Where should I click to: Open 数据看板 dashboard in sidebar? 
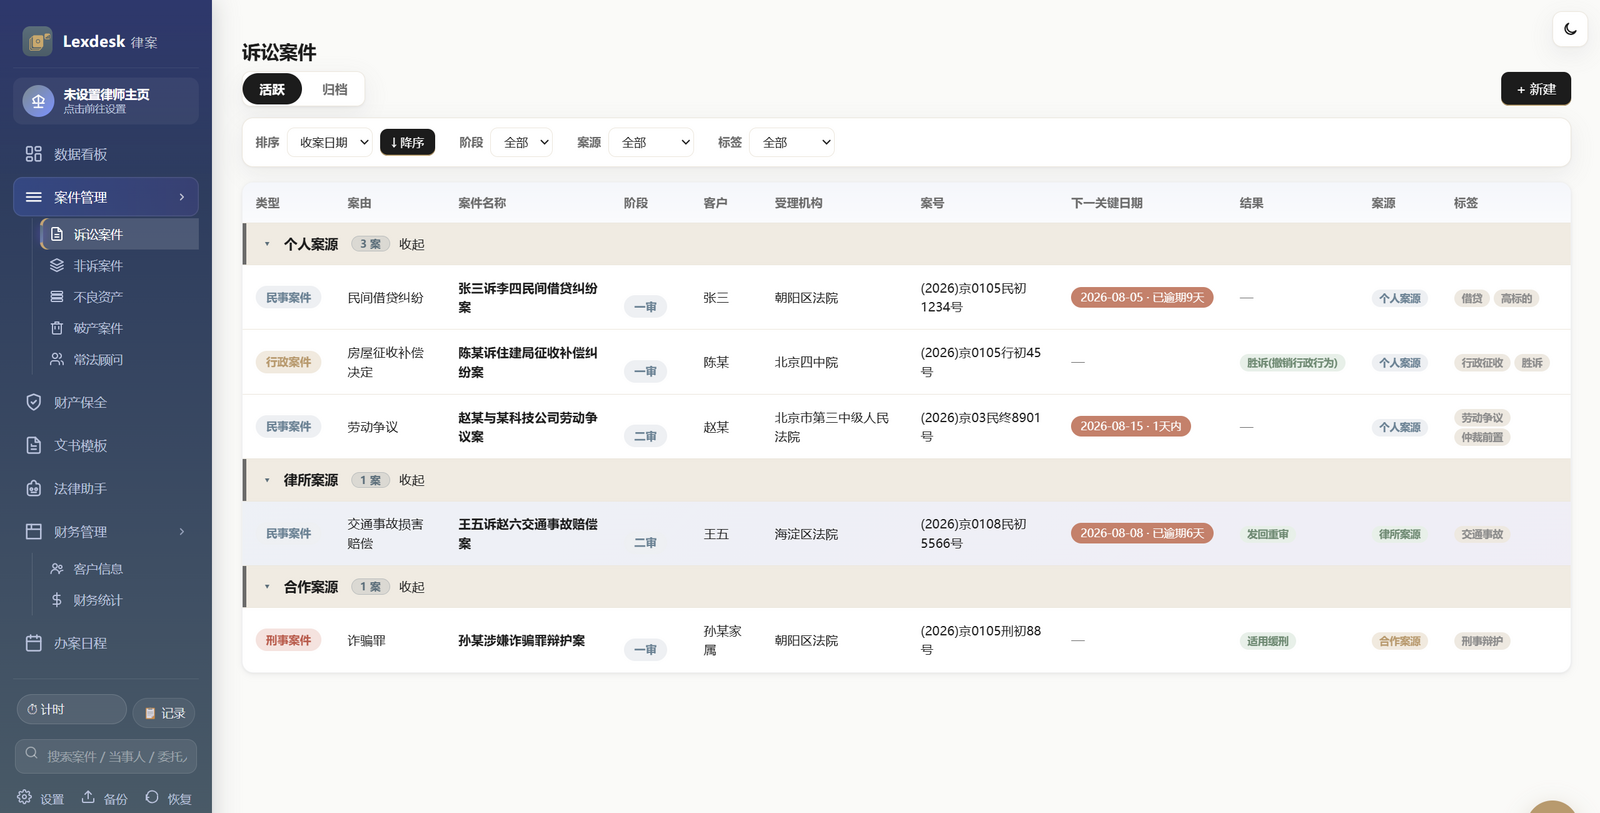pos(106,154)
